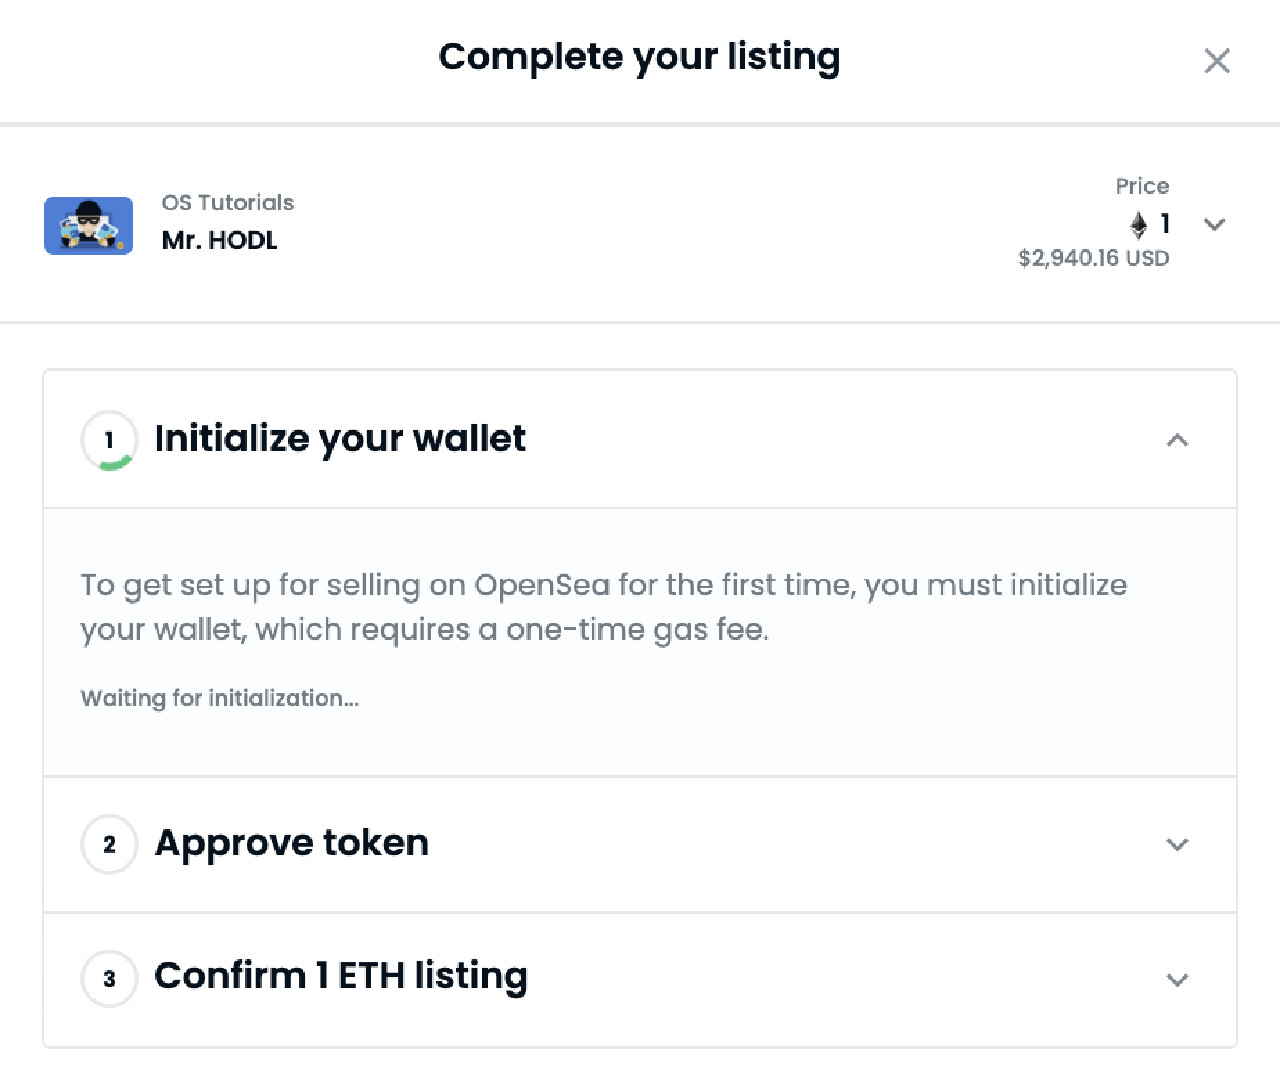Viewport: 1280px width, 1088px height.
Task: Click the Mr. HODL NFT thumbnail image
Action: coord(88,226)
